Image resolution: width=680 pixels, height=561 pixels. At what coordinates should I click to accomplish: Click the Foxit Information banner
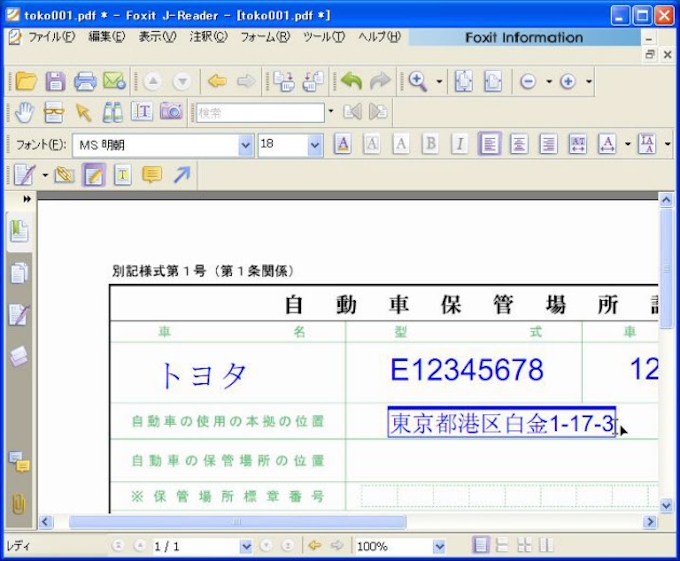coord(523,38)
